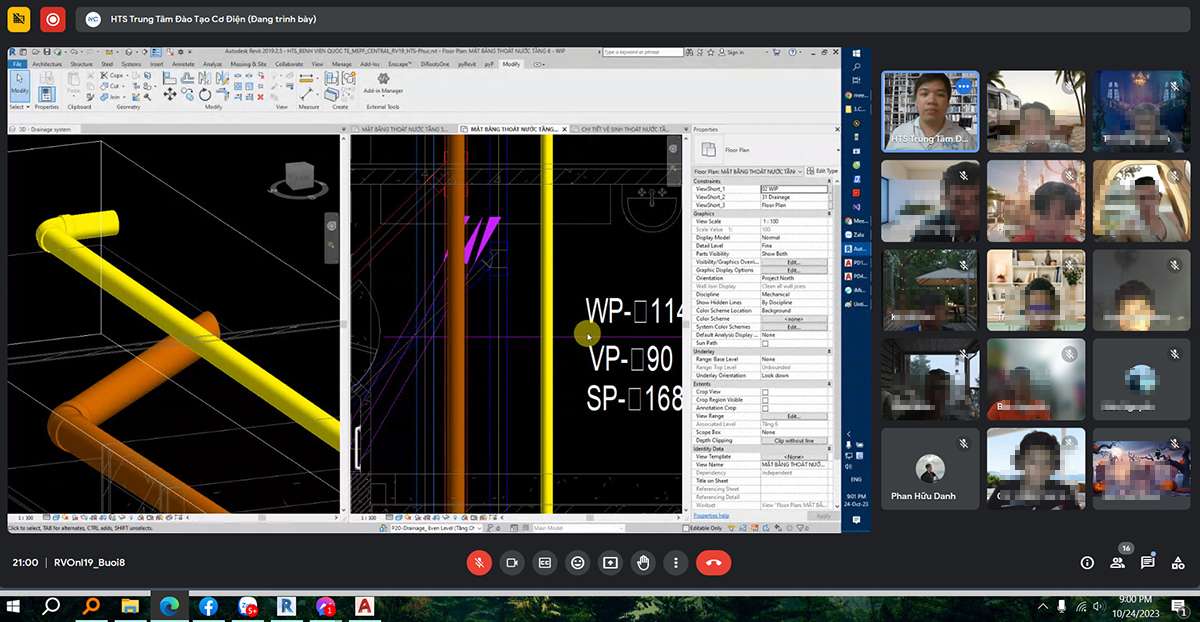
Task: Select the HTS Trung Tâm presenter video tile
Action: 930,110
